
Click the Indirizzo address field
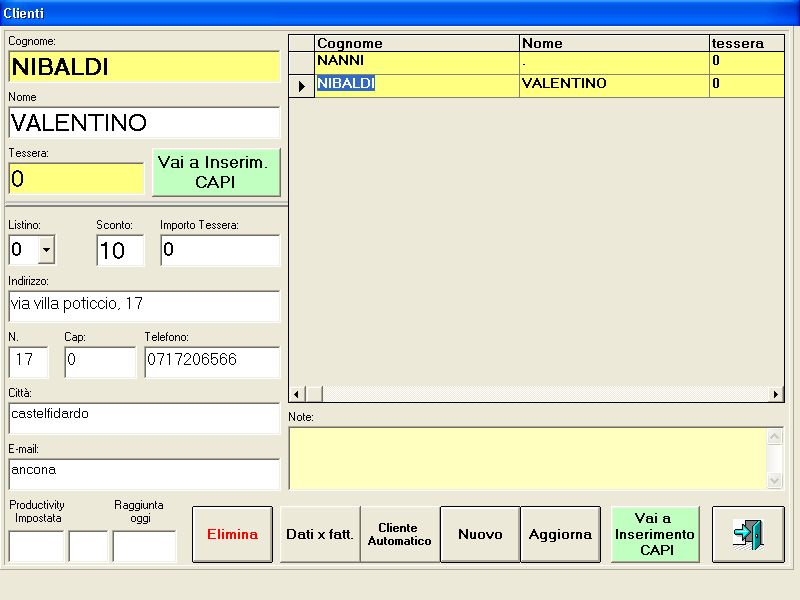[x=144, y=306]
